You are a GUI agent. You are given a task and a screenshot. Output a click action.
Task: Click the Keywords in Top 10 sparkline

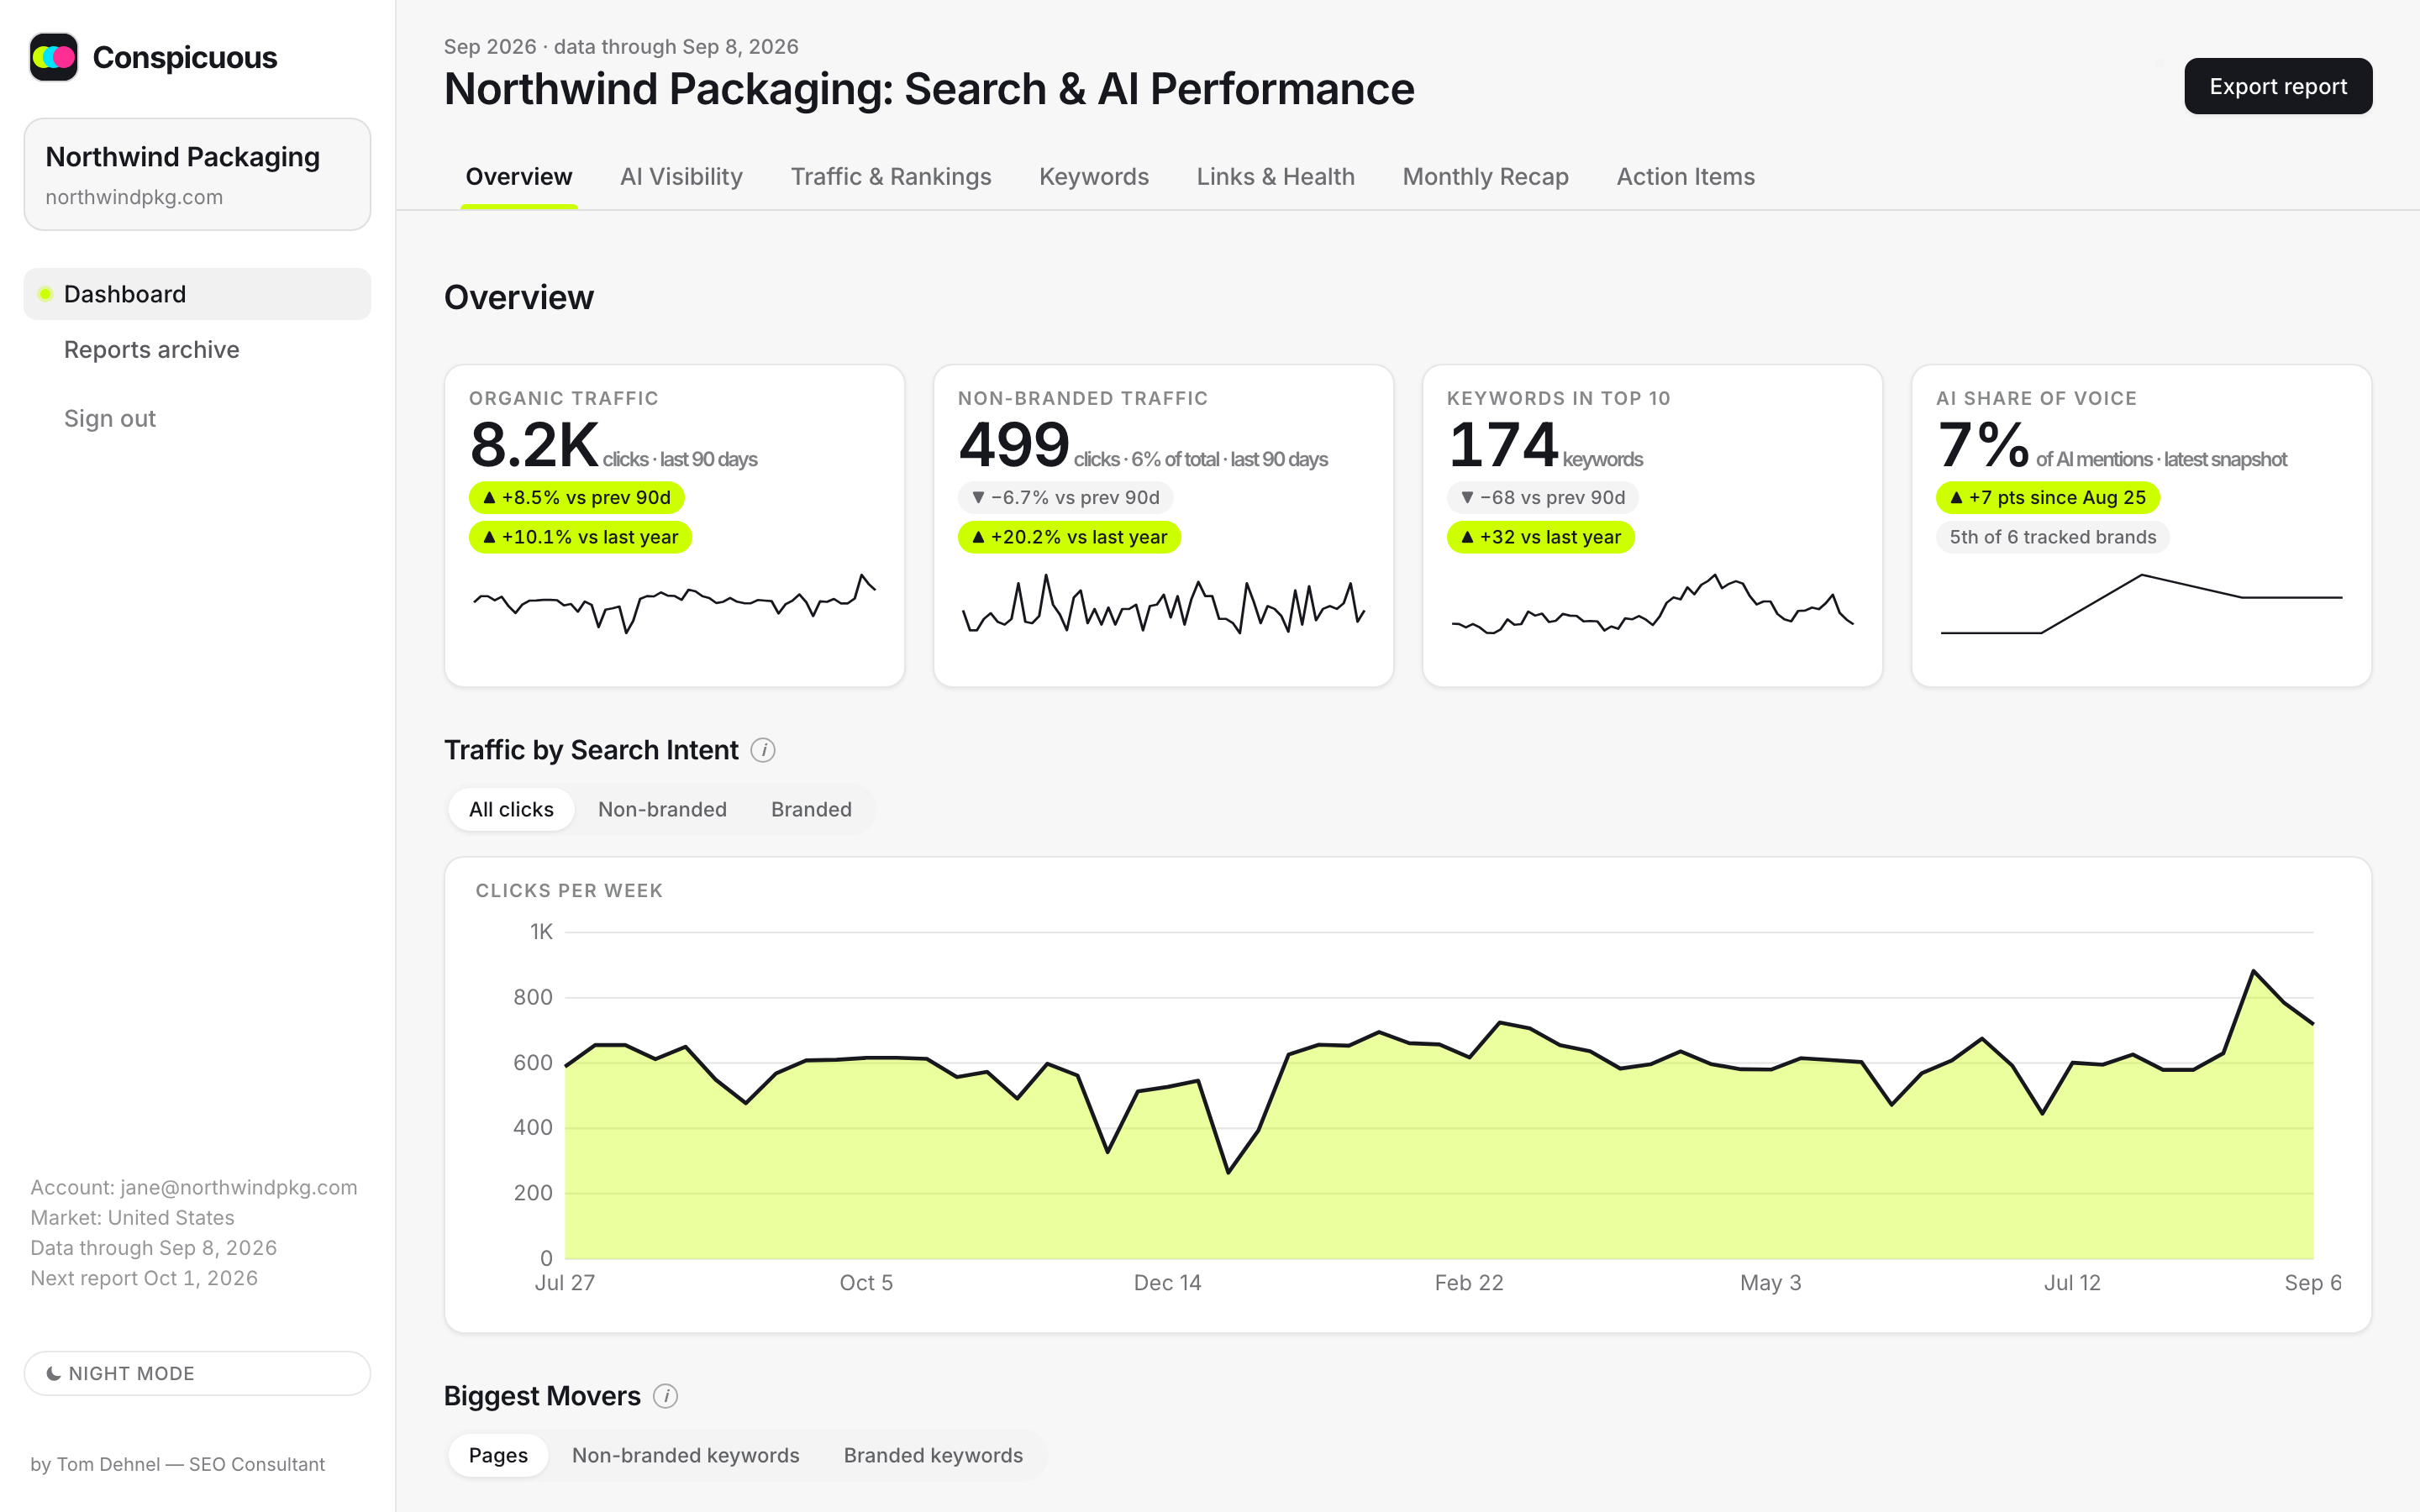coord(1653,603)
